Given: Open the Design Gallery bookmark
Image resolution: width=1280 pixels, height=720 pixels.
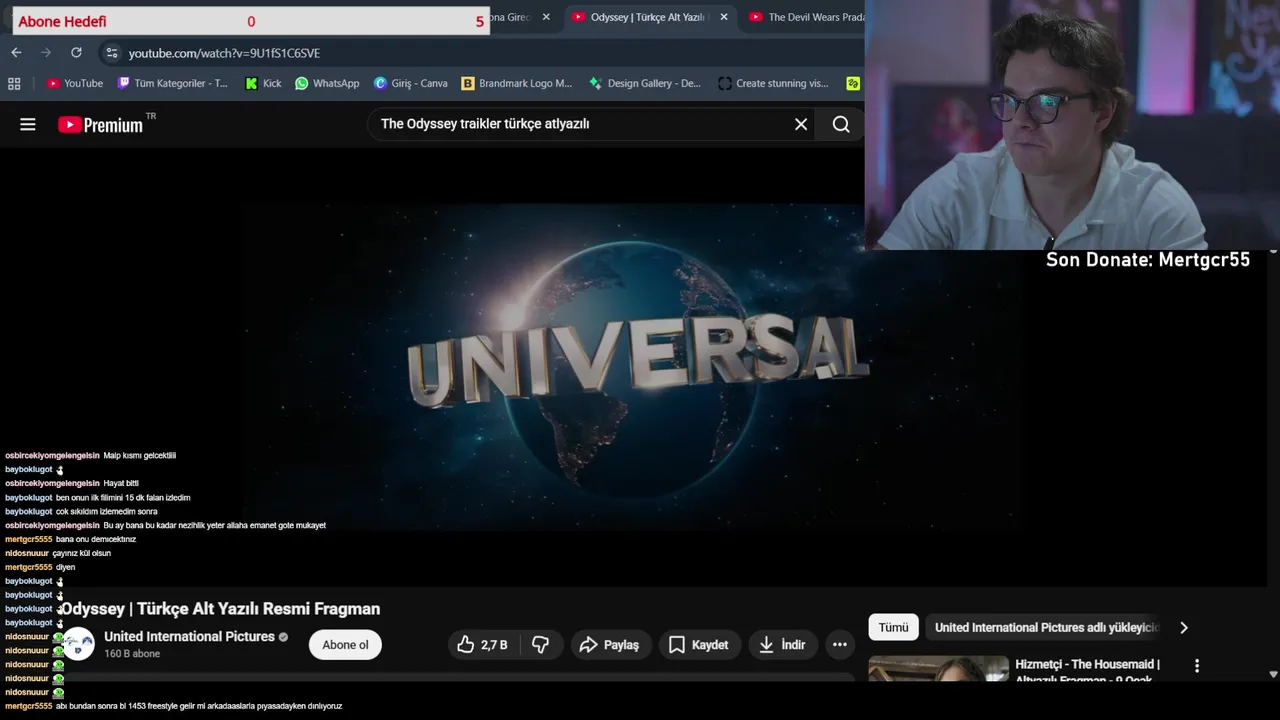Looking at the screenshot, I should (x=645, y=84).
